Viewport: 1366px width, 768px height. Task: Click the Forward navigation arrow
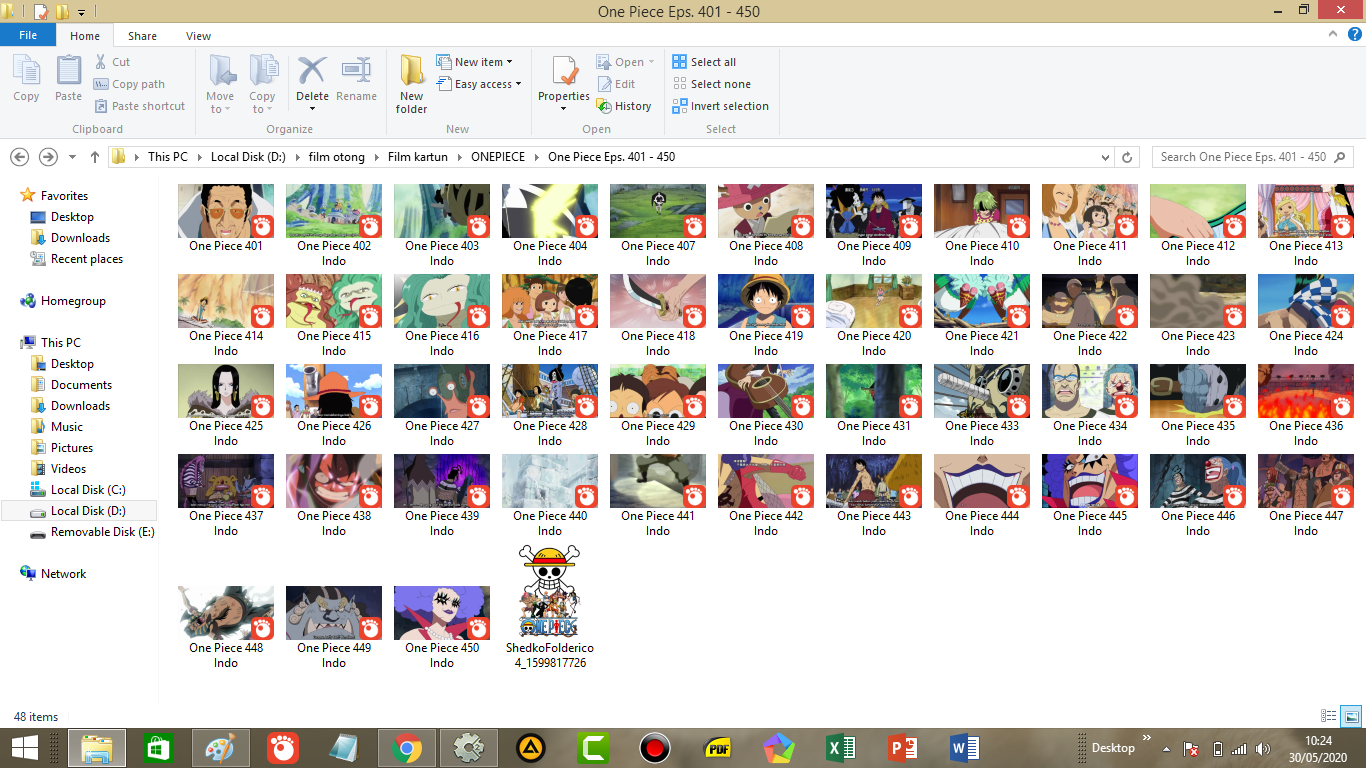[47, 157]
